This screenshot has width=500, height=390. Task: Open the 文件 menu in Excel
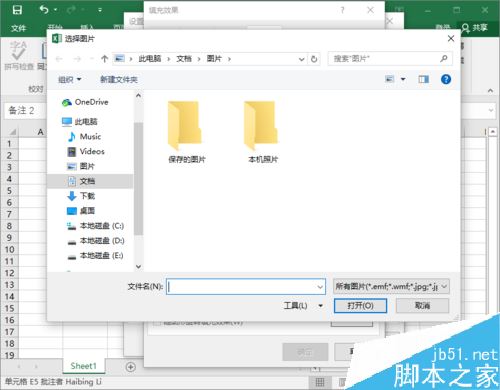pos(18,28)
